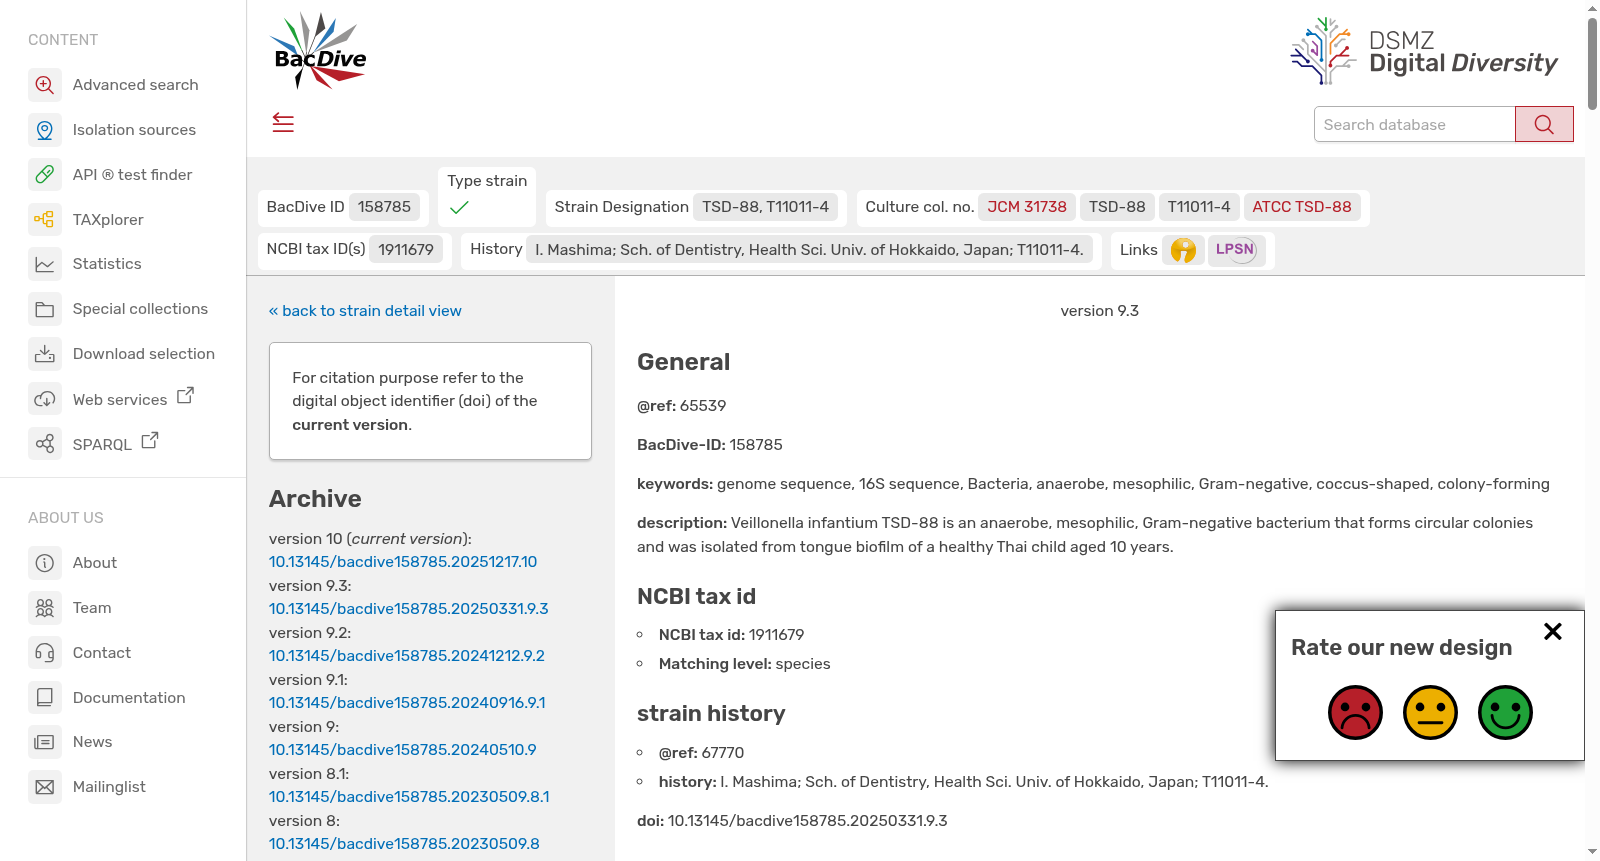Click the TAXplorer tree icon
The width and height of the screenshot is (1600, 861).
(x=45, y=219)
